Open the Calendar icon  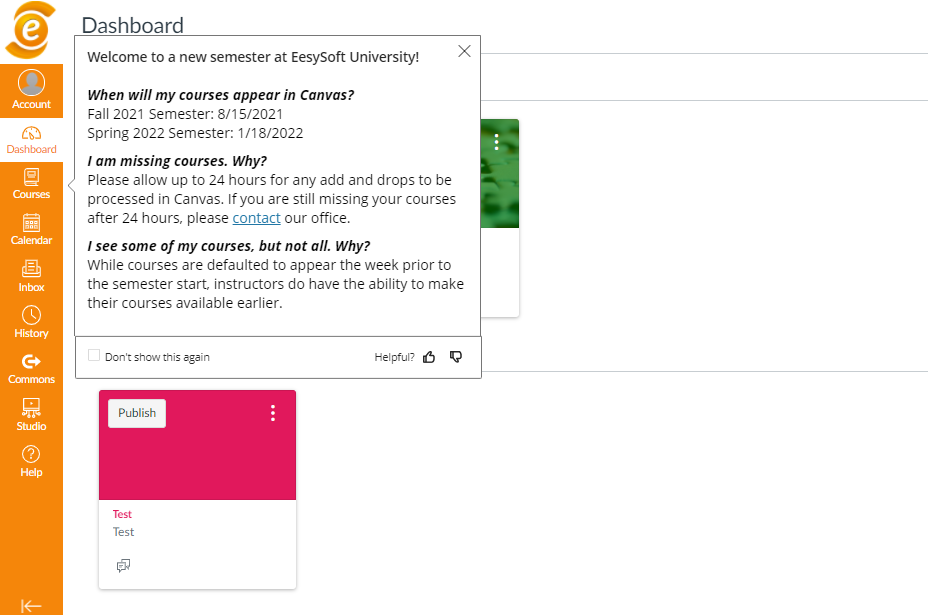[31, 230]
